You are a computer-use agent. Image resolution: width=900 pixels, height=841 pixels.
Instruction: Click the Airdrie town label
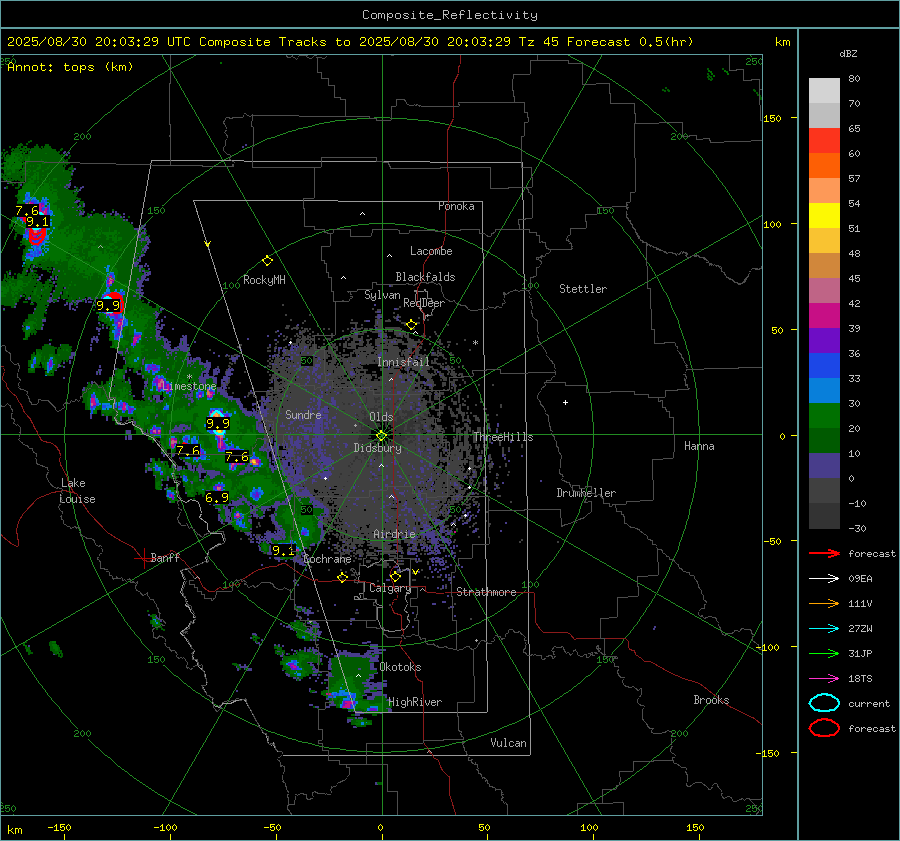pos(394,534)
